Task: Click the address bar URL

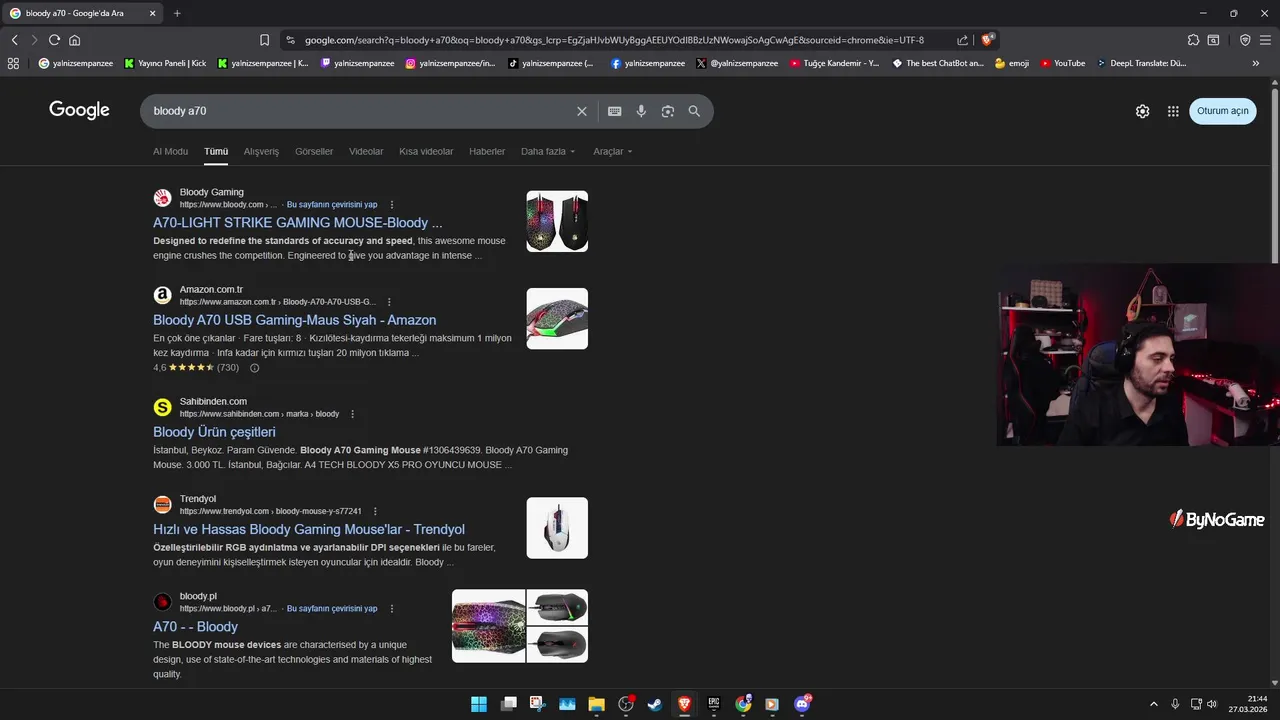Action: pos(614,40)
